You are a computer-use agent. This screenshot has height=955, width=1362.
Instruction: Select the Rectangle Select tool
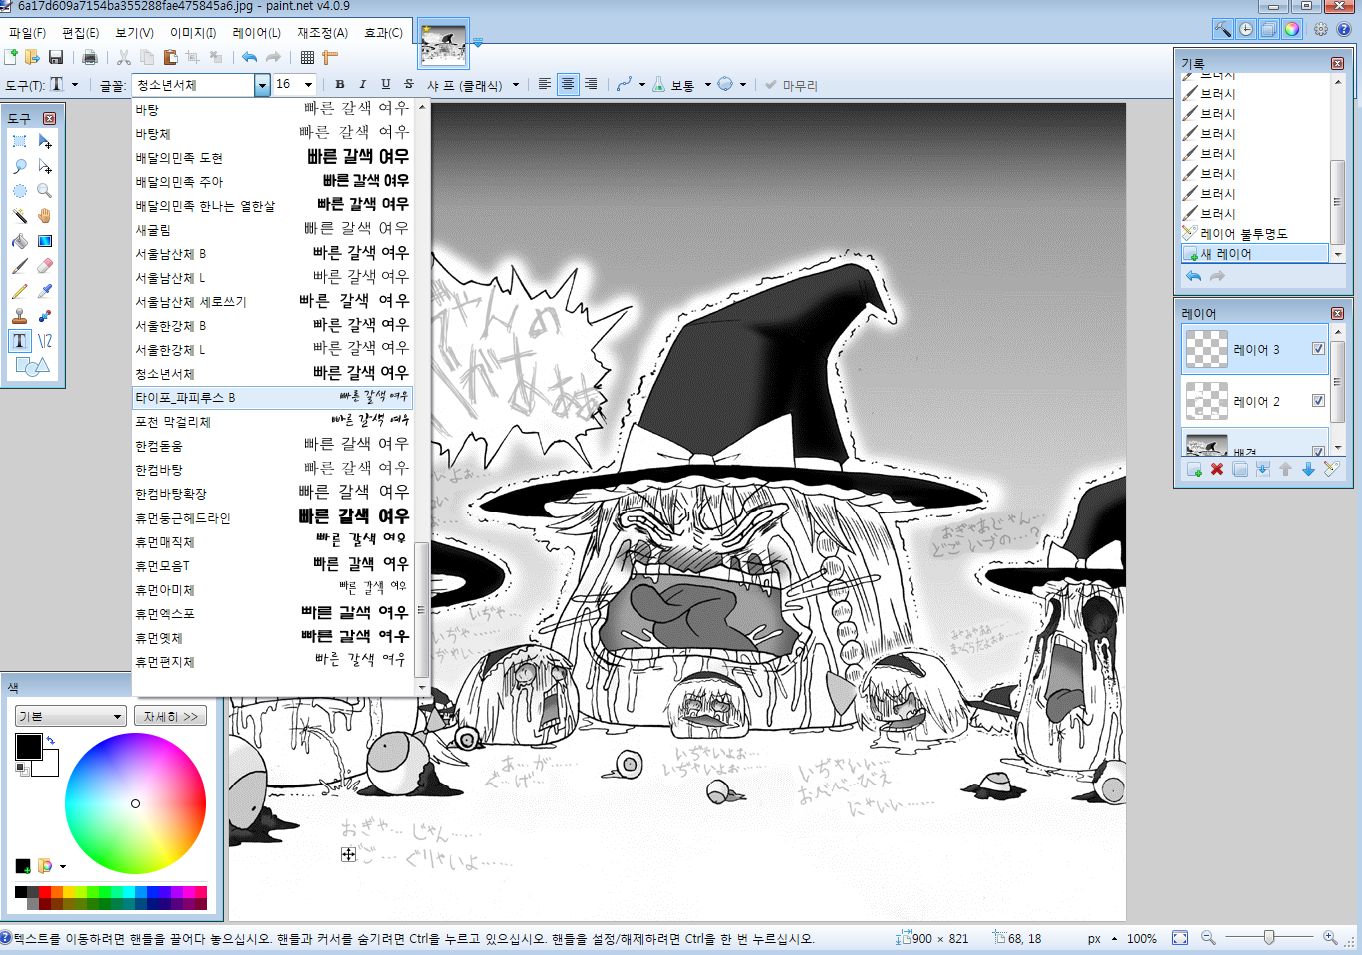click(x=20, y=141)
